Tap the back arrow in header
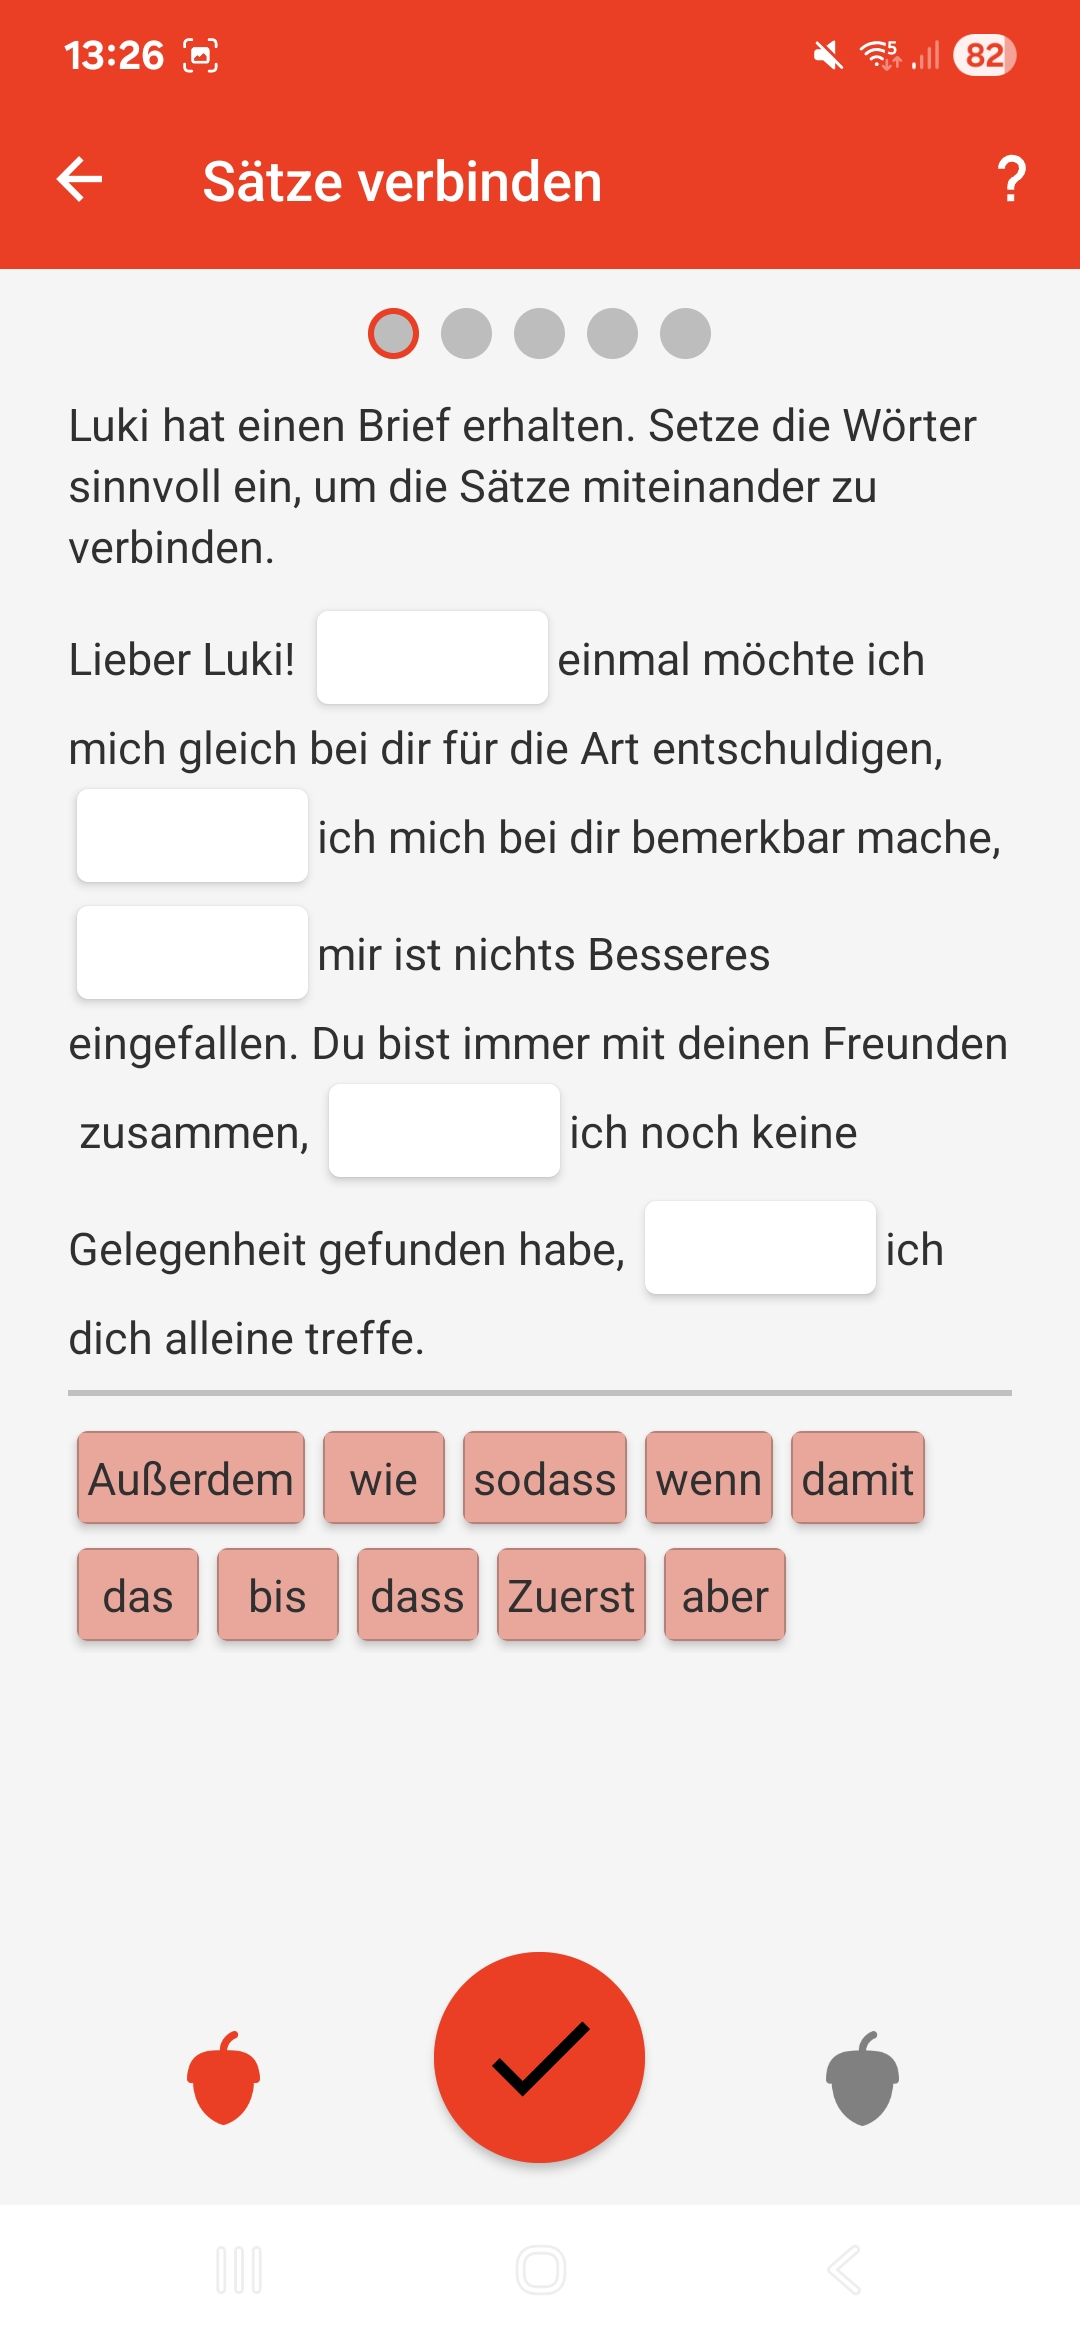This screenshot has width=1080, height=2340. 80,180
